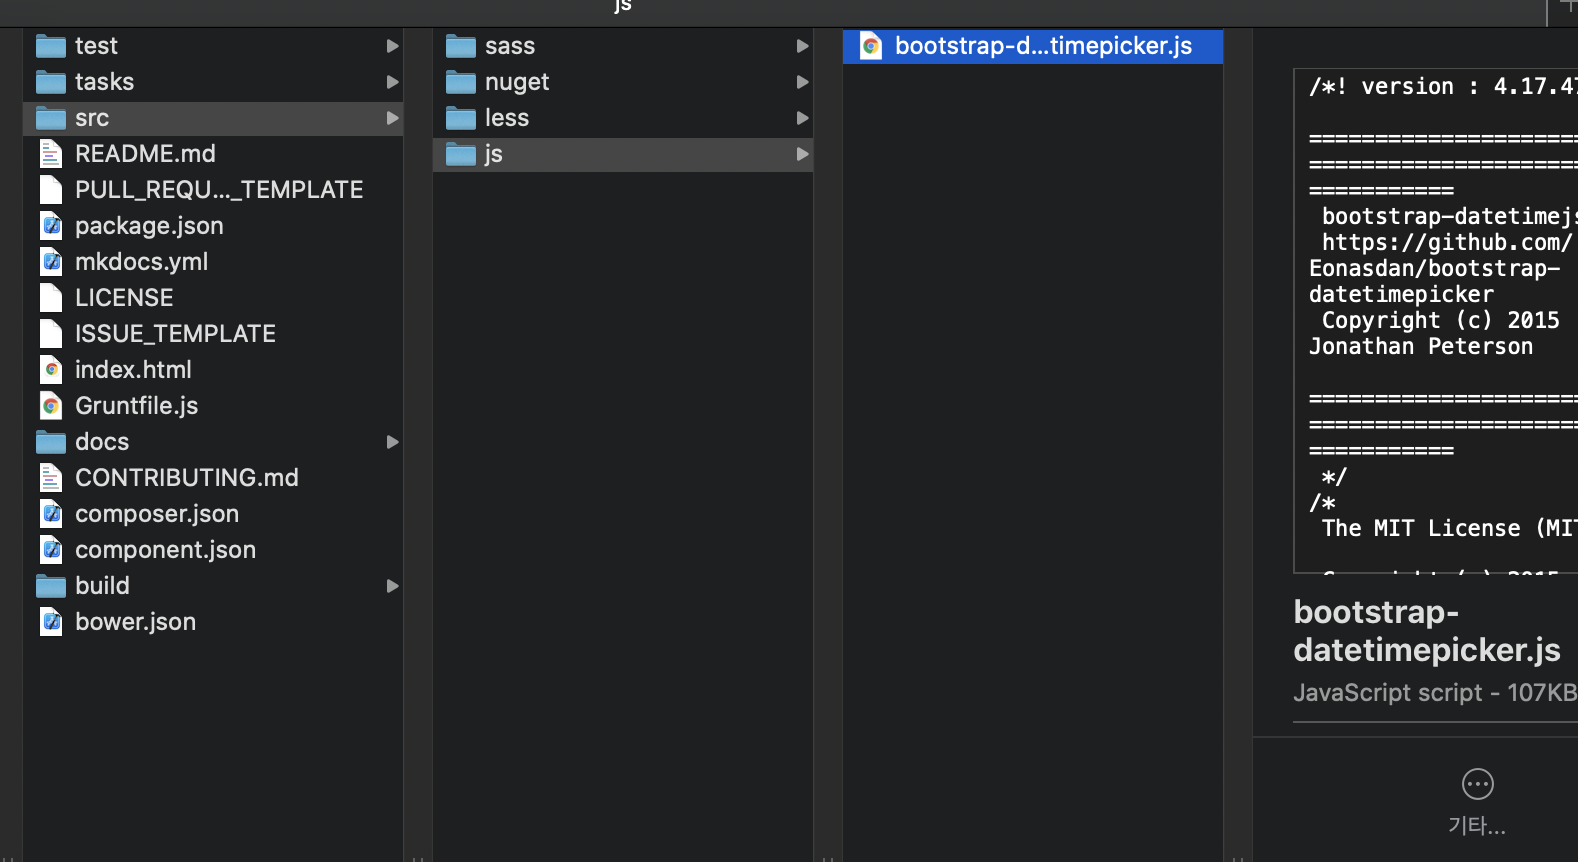1578x862 pixels.
Task: Select the mkdocs.yml file name
Action: click(142, 262)
